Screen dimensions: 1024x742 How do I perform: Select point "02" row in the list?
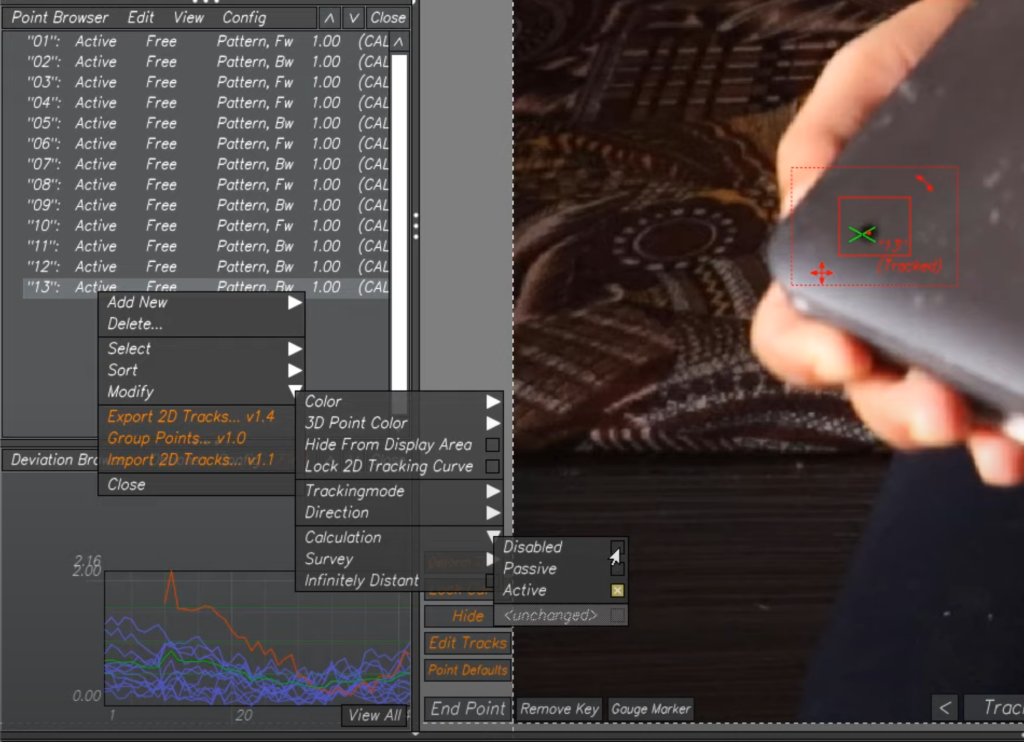tap(206, 62)
